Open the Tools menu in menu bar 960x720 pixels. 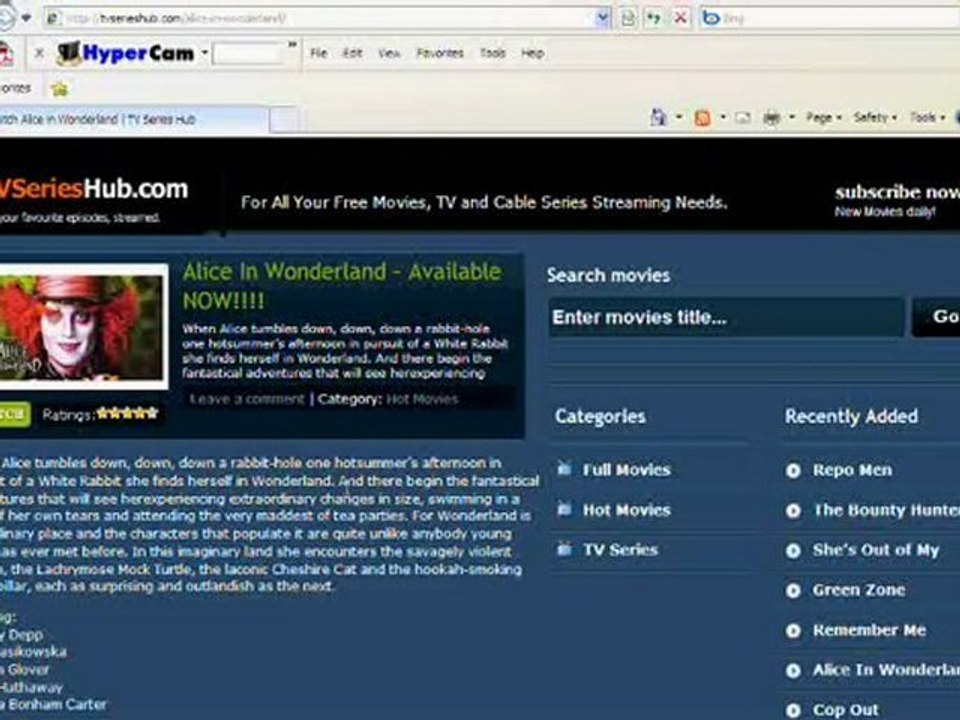tap(492, 53)
